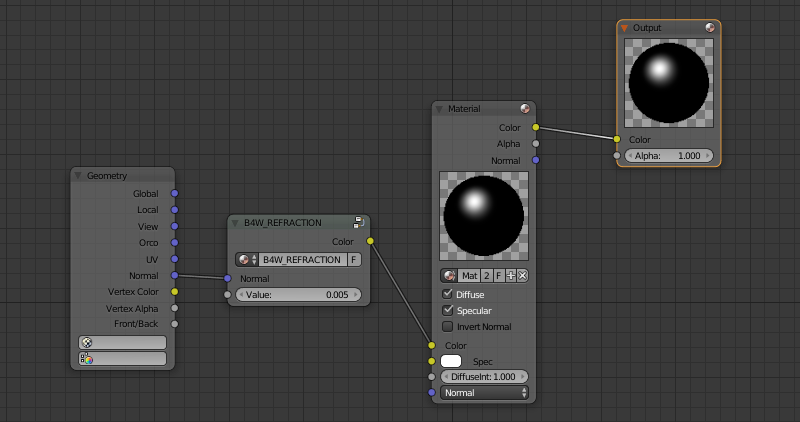Collapse the Geometry node
The height and width of the screenshot is (422, 800).
point(78,175)
